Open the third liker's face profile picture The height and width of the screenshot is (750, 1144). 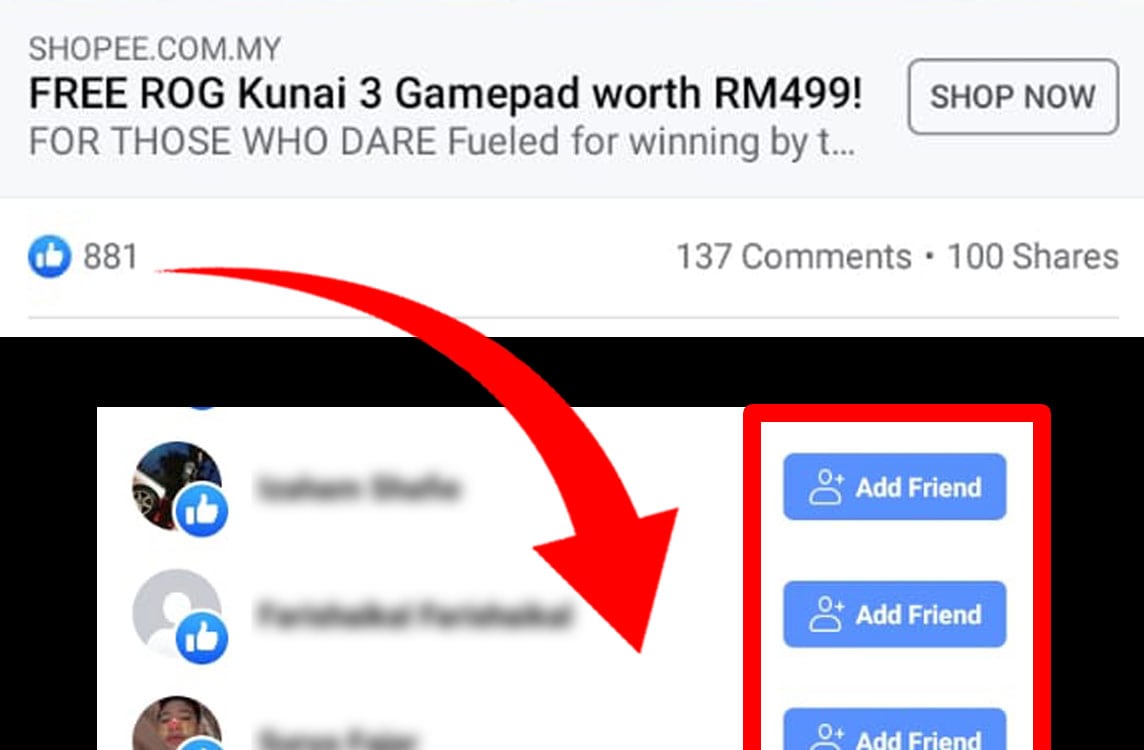(x=177, y=723)
